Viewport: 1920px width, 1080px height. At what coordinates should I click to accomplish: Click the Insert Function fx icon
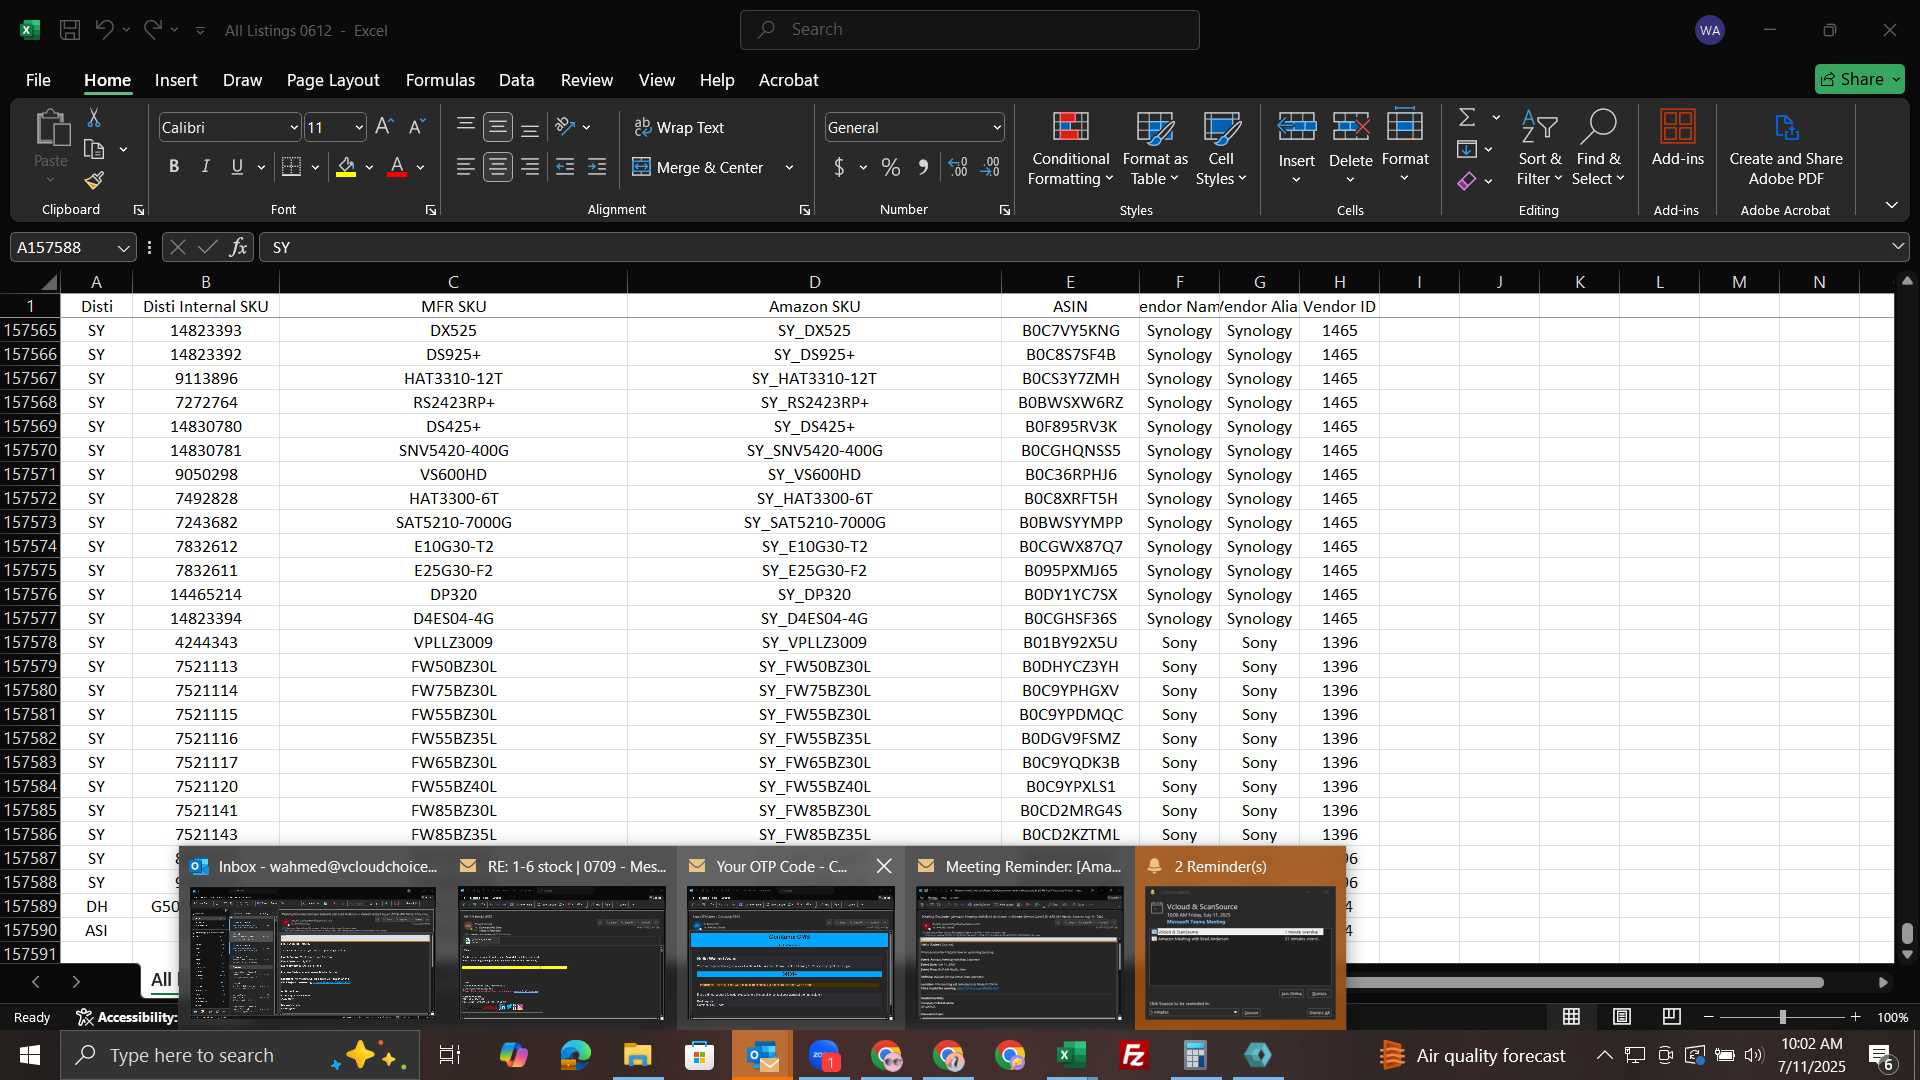click(238, 247)
